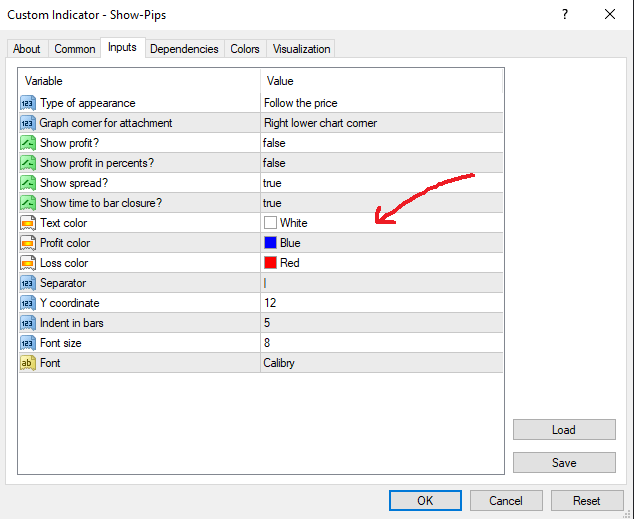Click the icon beside Graph corner for attachment
Image resolution: width=634 pixels, height=519 pixels.
(28, 123)
